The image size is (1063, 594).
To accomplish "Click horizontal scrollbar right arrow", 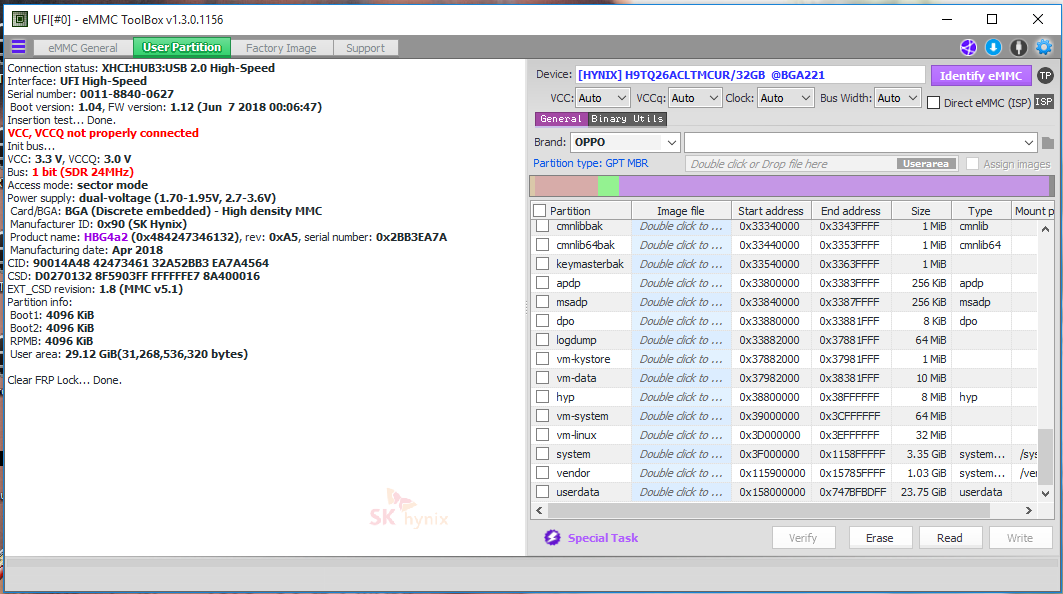I will (1028, 511).
